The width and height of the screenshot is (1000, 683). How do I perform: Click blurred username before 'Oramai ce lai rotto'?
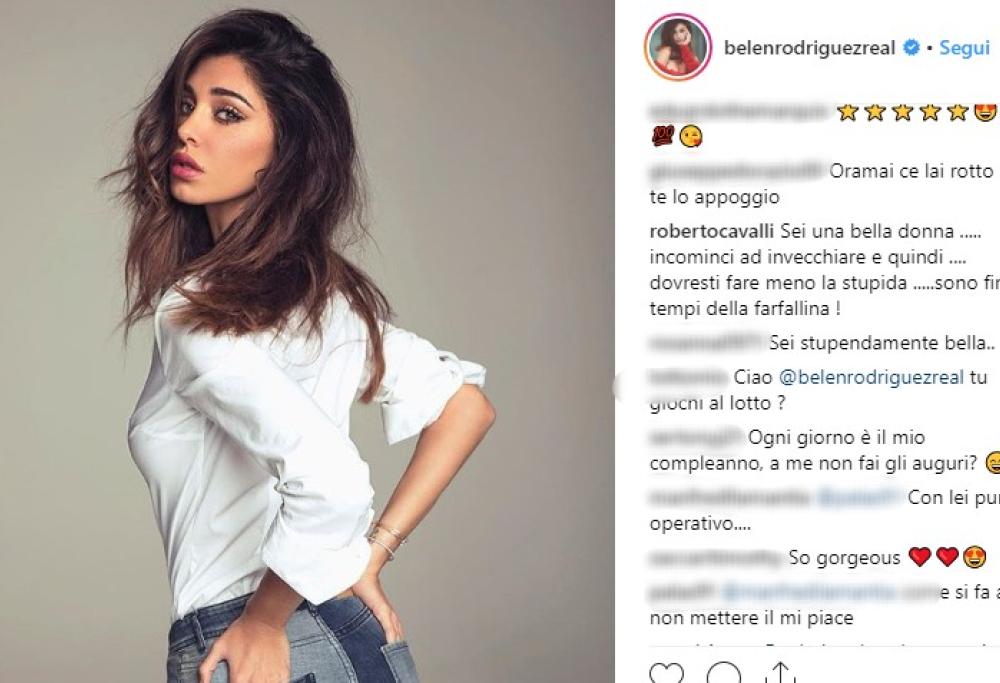tap(736, 171)
